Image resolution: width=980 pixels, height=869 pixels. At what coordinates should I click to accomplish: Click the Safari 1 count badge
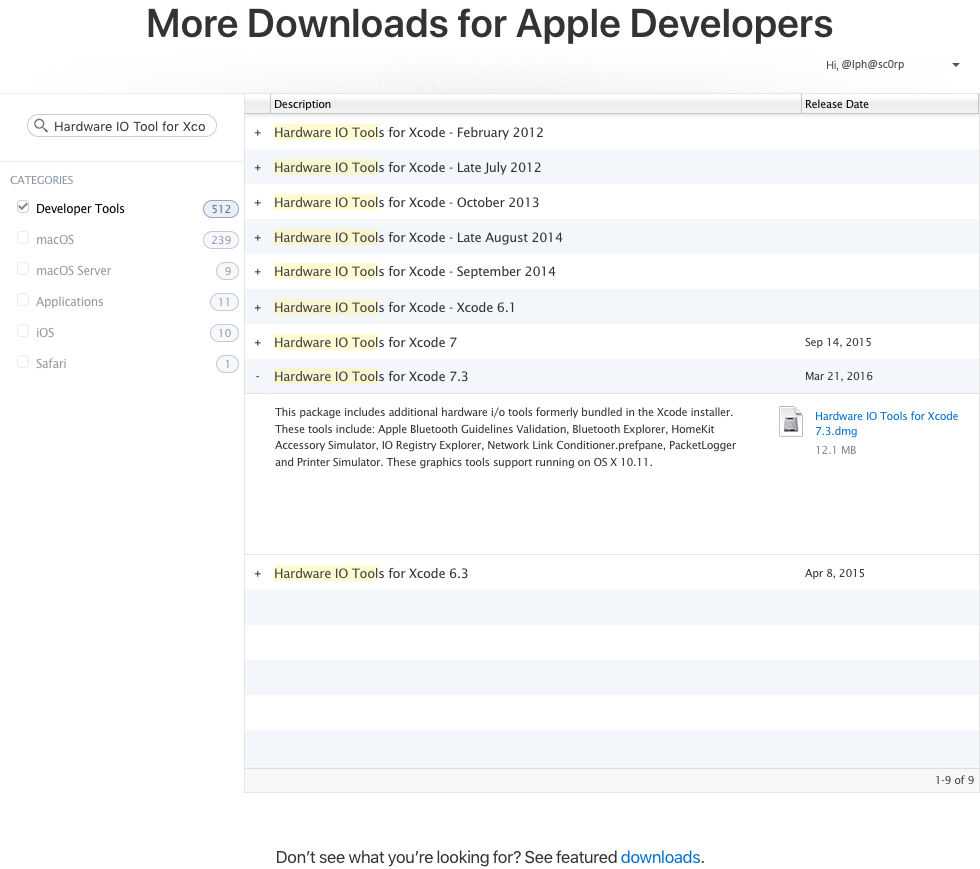pos(228,364)
